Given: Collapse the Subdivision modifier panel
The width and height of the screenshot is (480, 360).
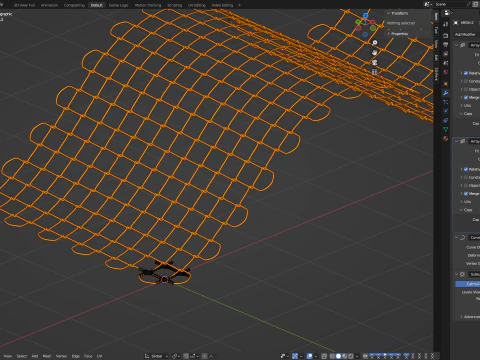Looking at the screenshot, I should 457,274.
